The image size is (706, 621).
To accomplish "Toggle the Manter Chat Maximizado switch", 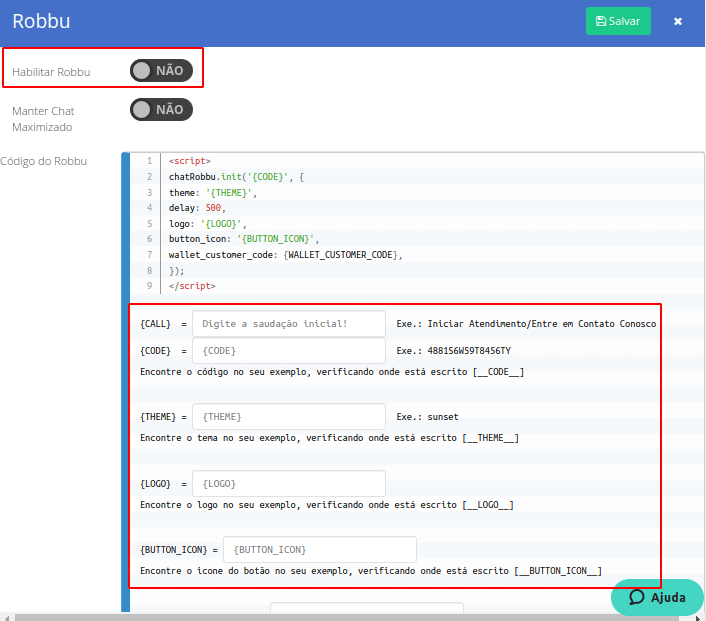I will [x=161, y=109].
